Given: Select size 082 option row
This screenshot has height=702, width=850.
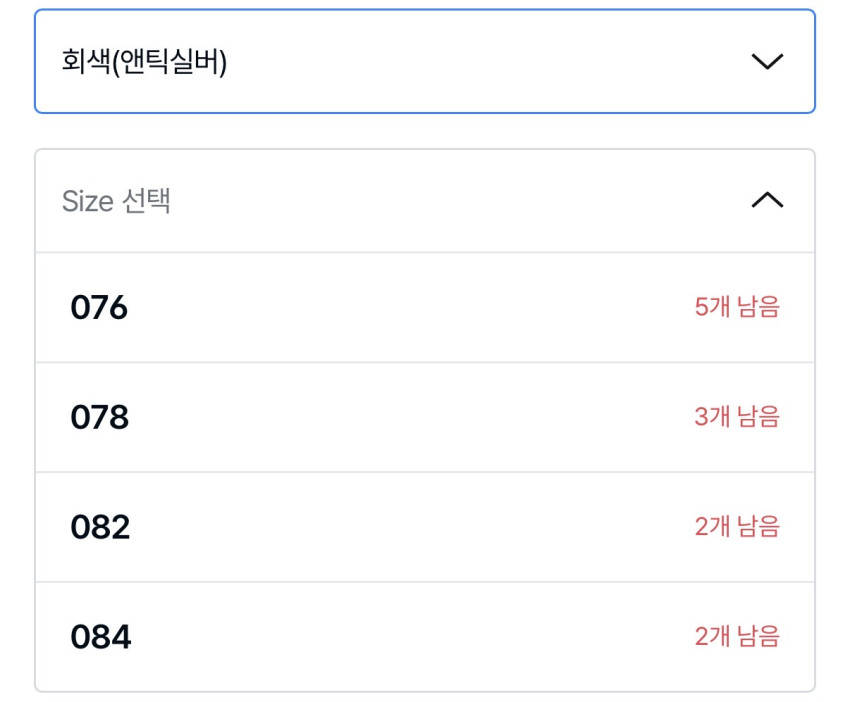Looking at the screenshot, I should coord(424,527).
